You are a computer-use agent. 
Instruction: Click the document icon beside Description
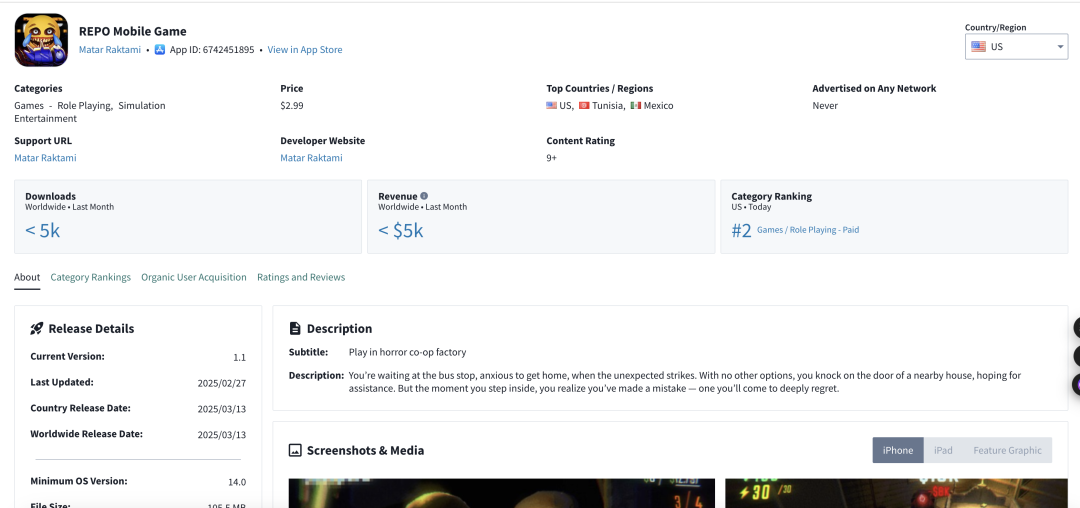pyautogui.click(x=295, y=328)
